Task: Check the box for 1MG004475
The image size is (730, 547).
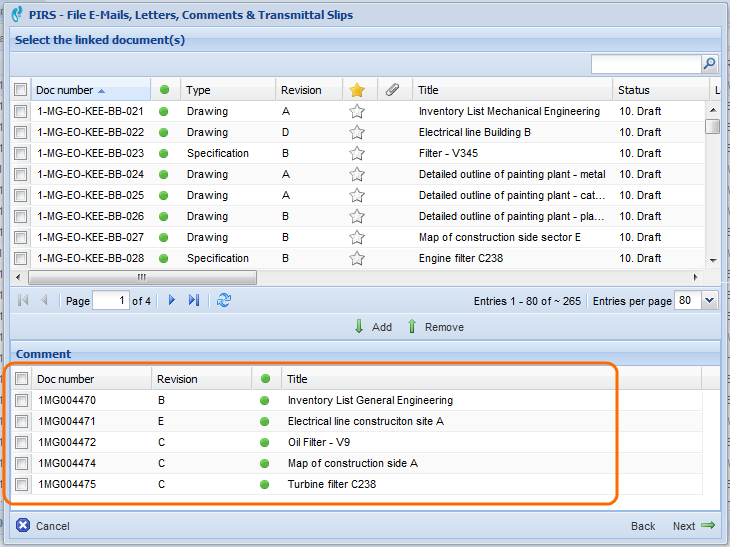Action: point(21,484)
